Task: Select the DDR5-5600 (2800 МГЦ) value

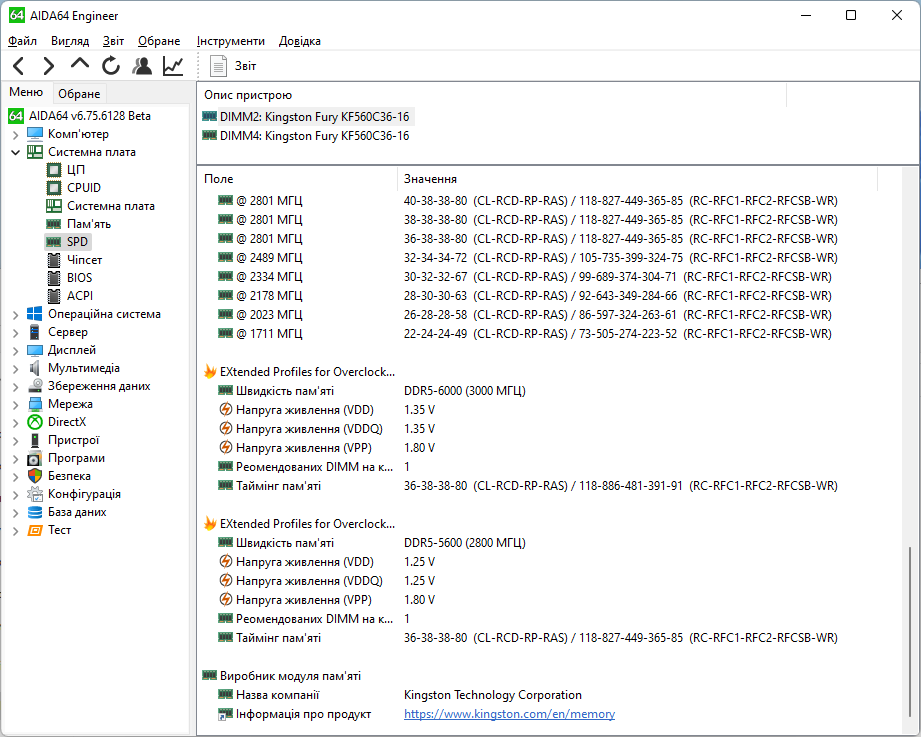Action: tap(465, 543)
